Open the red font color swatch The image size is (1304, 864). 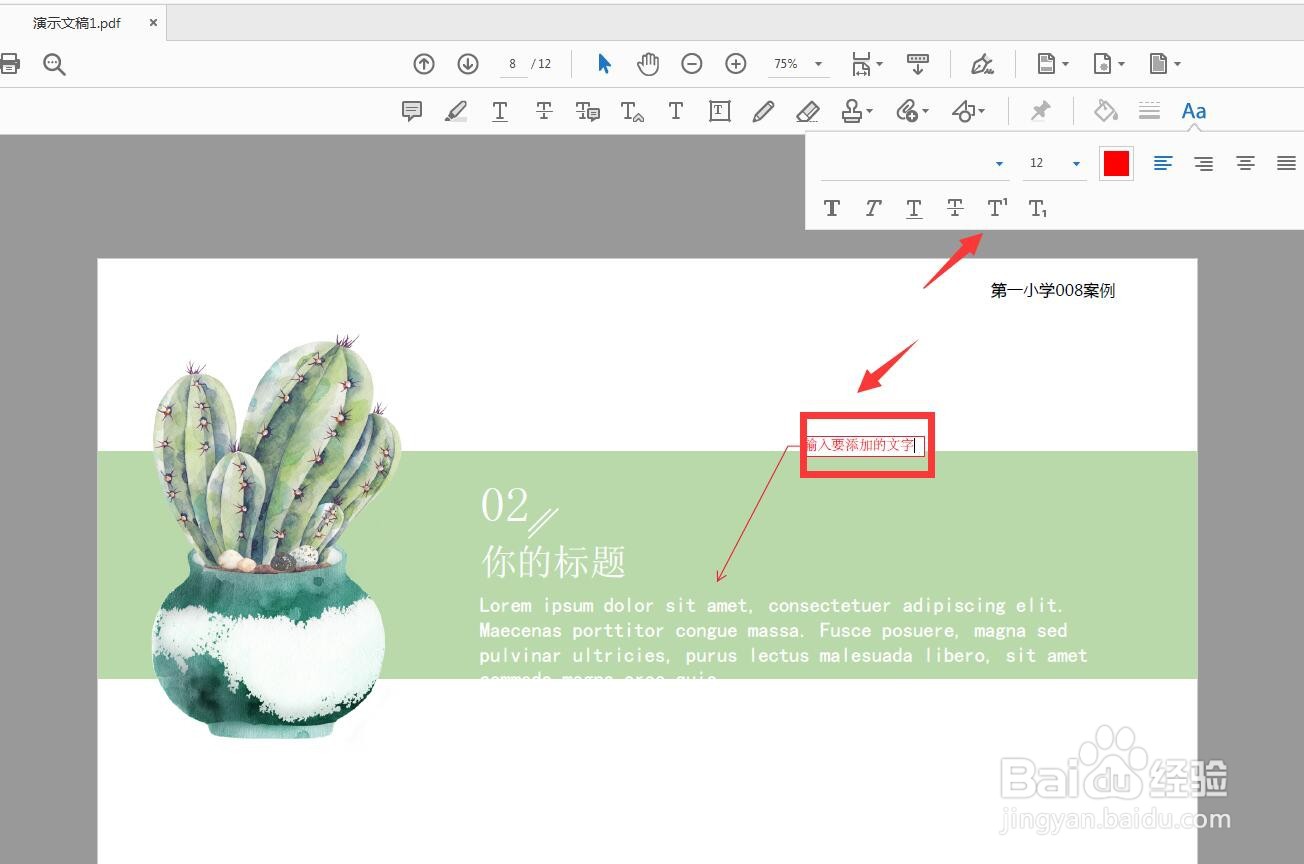[x=1116, y=162]
